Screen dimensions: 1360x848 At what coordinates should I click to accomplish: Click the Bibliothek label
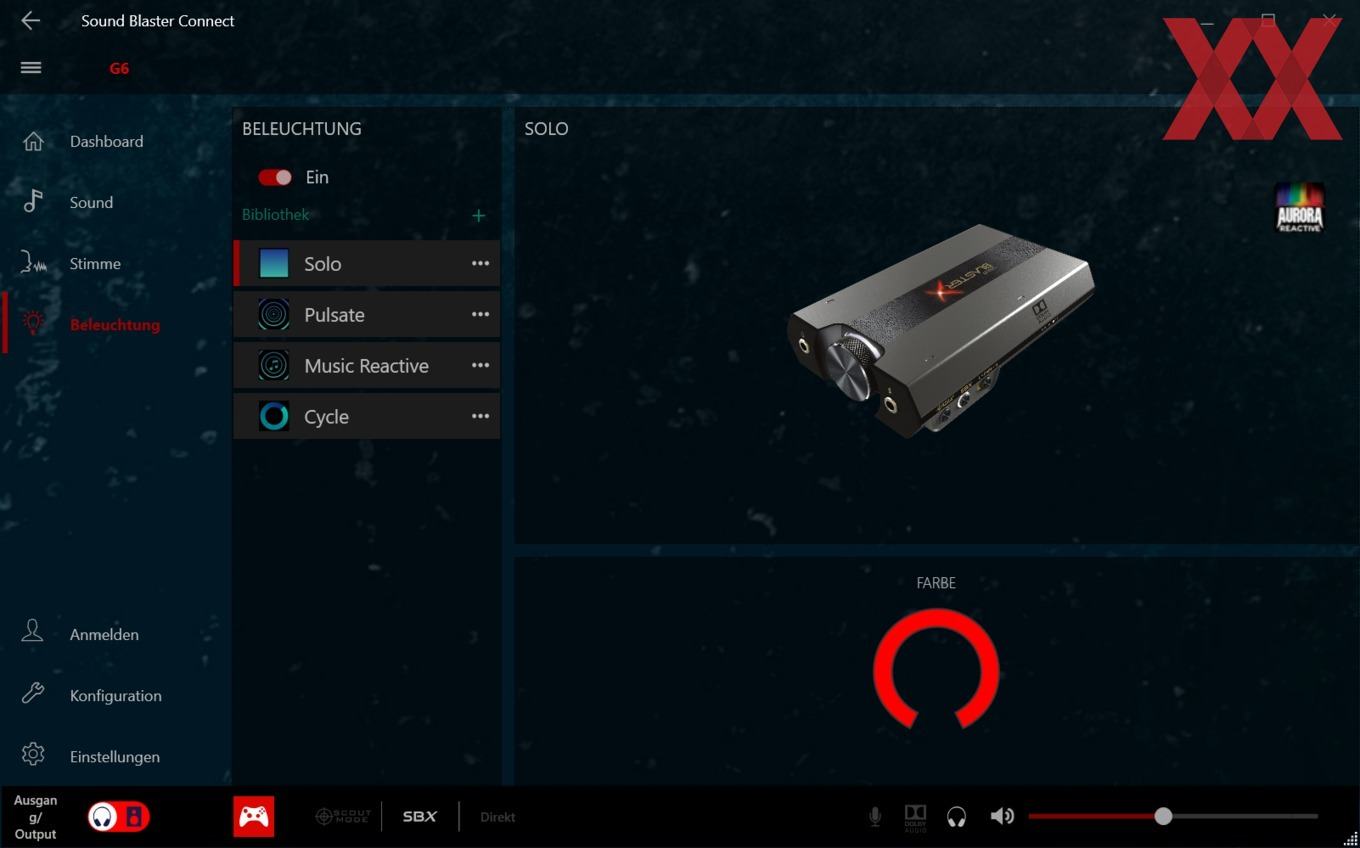[x=275, y=214]
